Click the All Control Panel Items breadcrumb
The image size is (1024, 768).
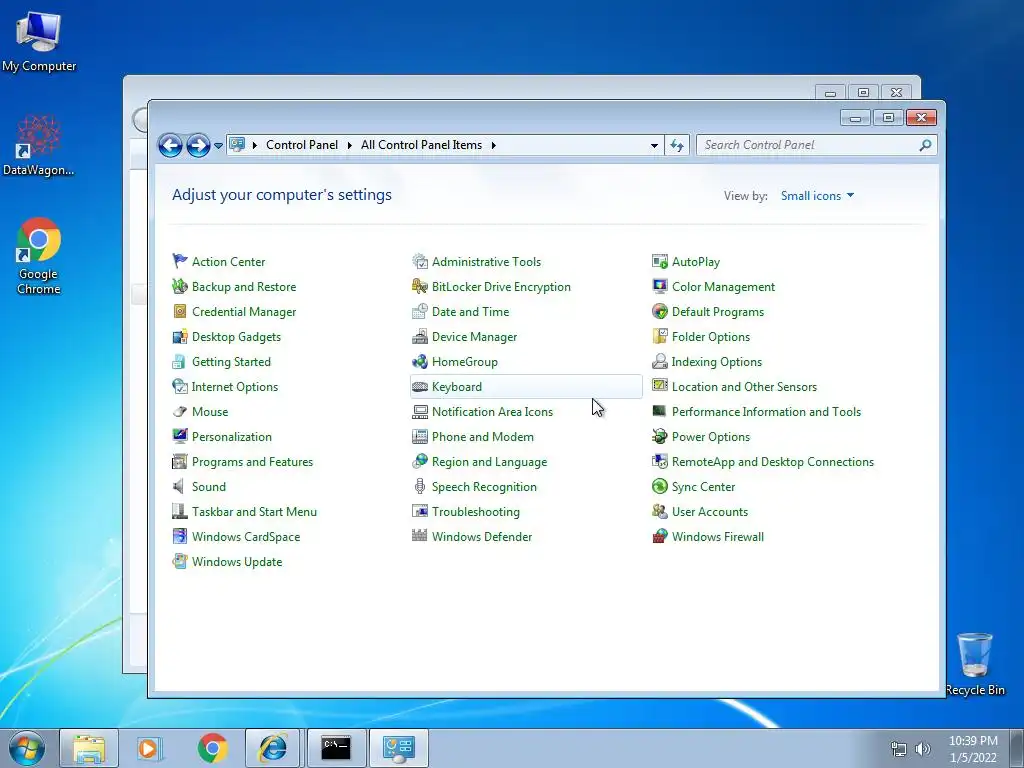click(421, 145)
